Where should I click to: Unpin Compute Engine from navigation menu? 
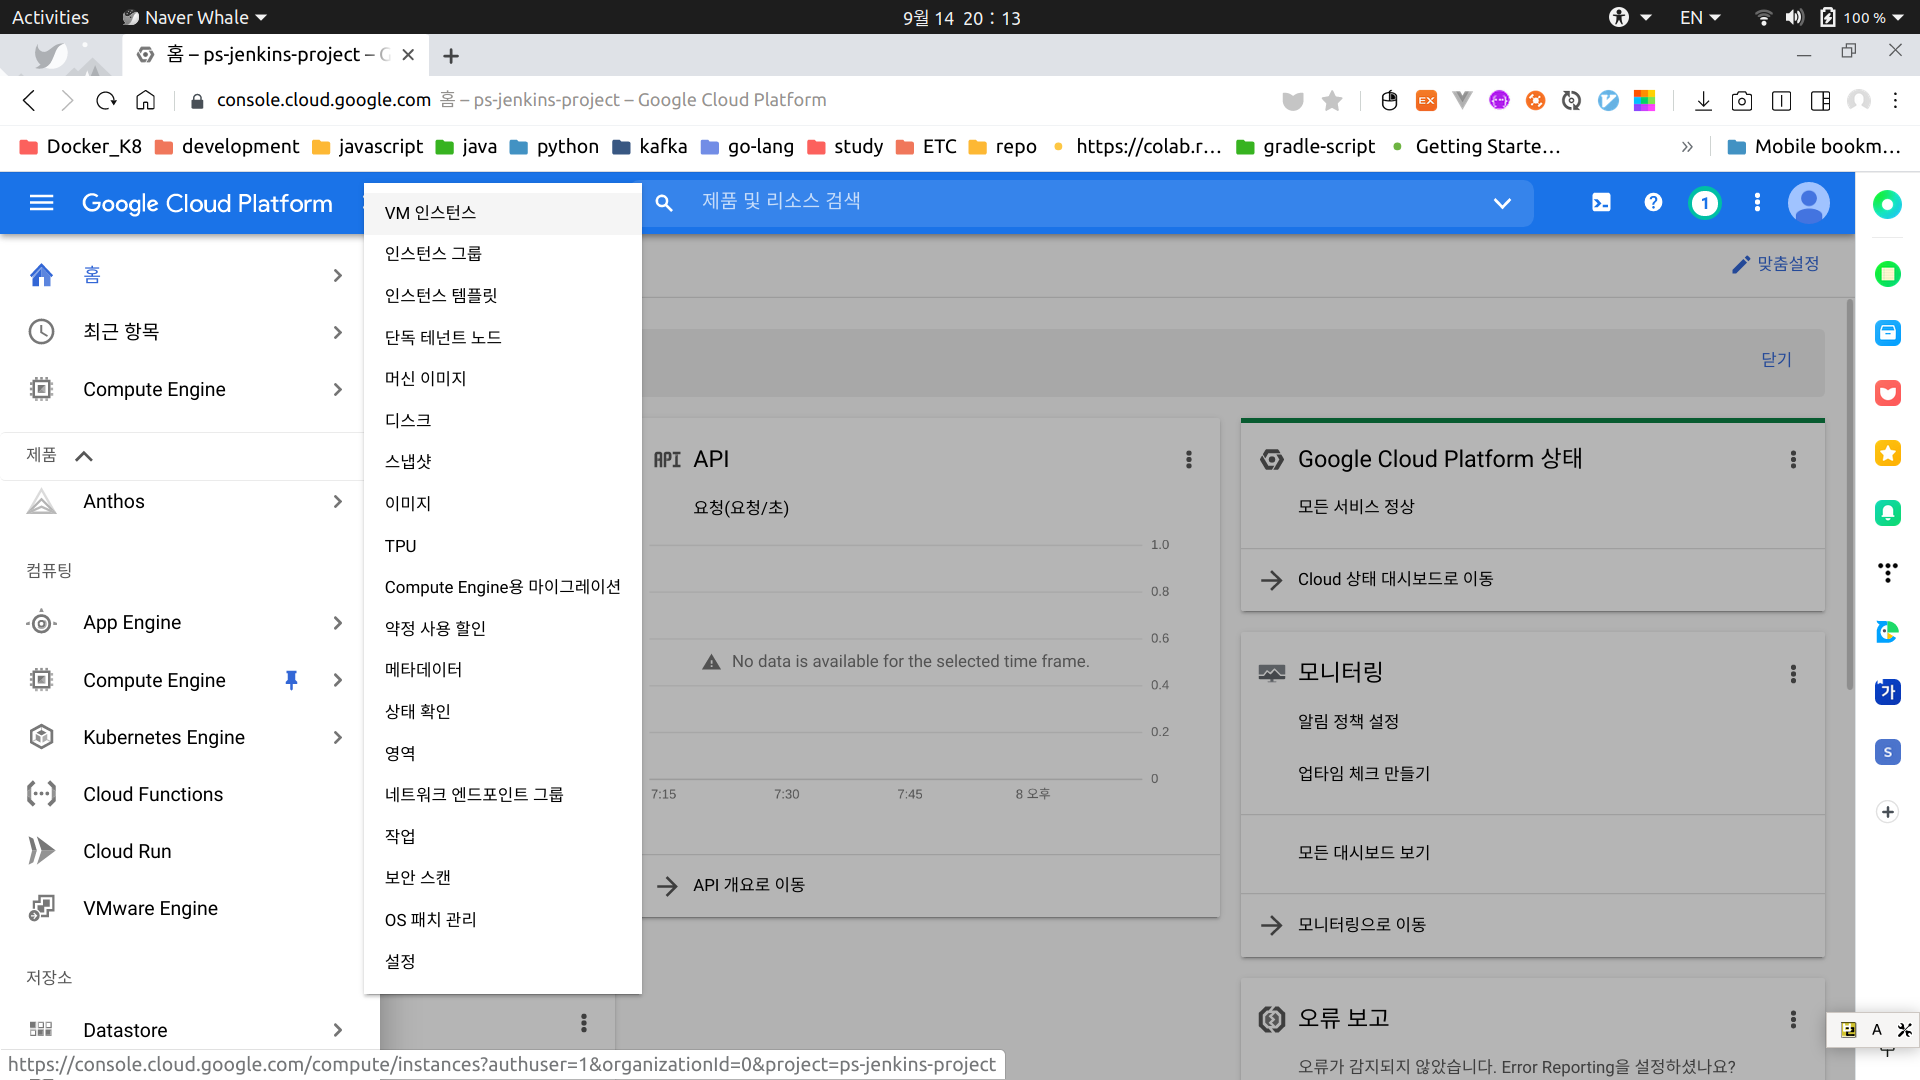291,680
